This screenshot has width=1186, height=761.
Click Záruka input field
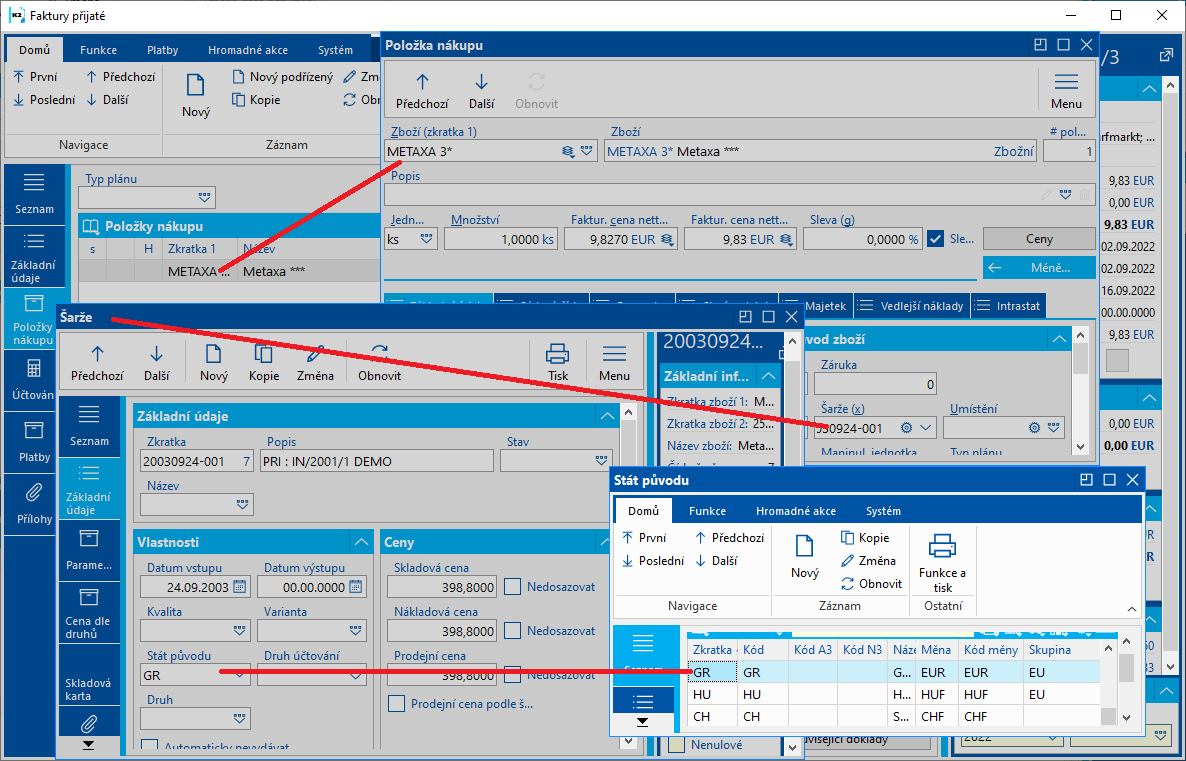(x=875, y=384)
